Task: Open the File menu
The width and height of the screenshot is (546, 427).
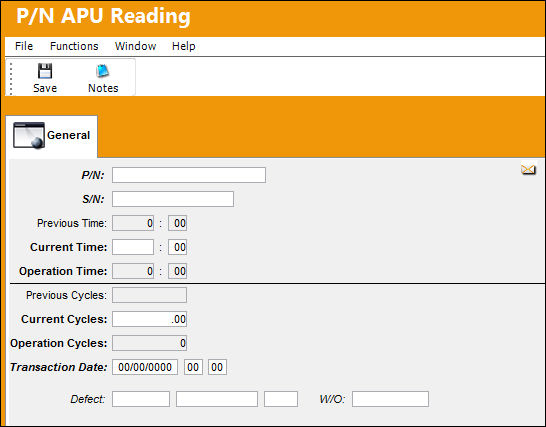Action: click(x=24, y=46)
